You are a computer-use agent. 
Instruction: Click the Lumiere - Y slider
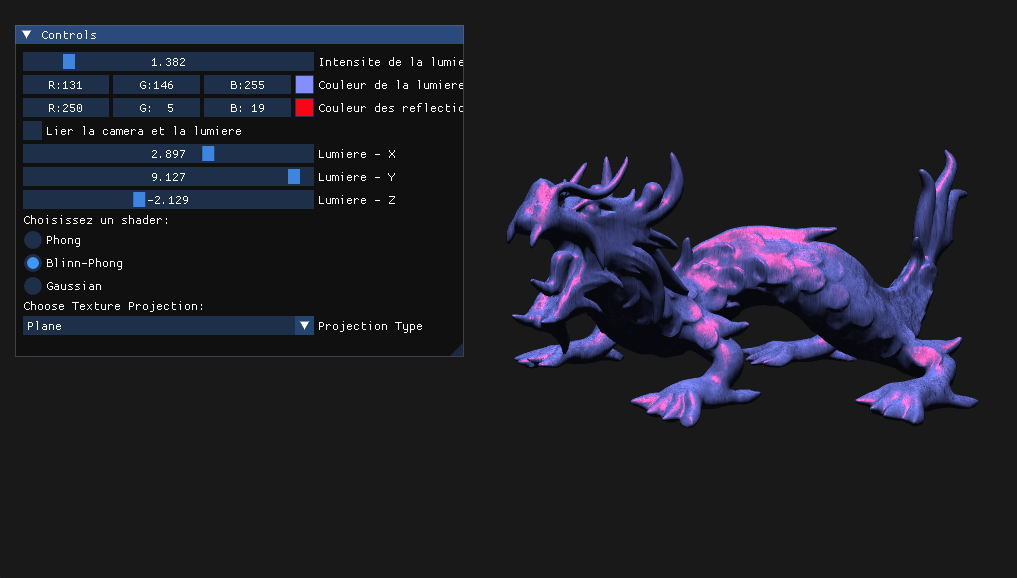168,177
